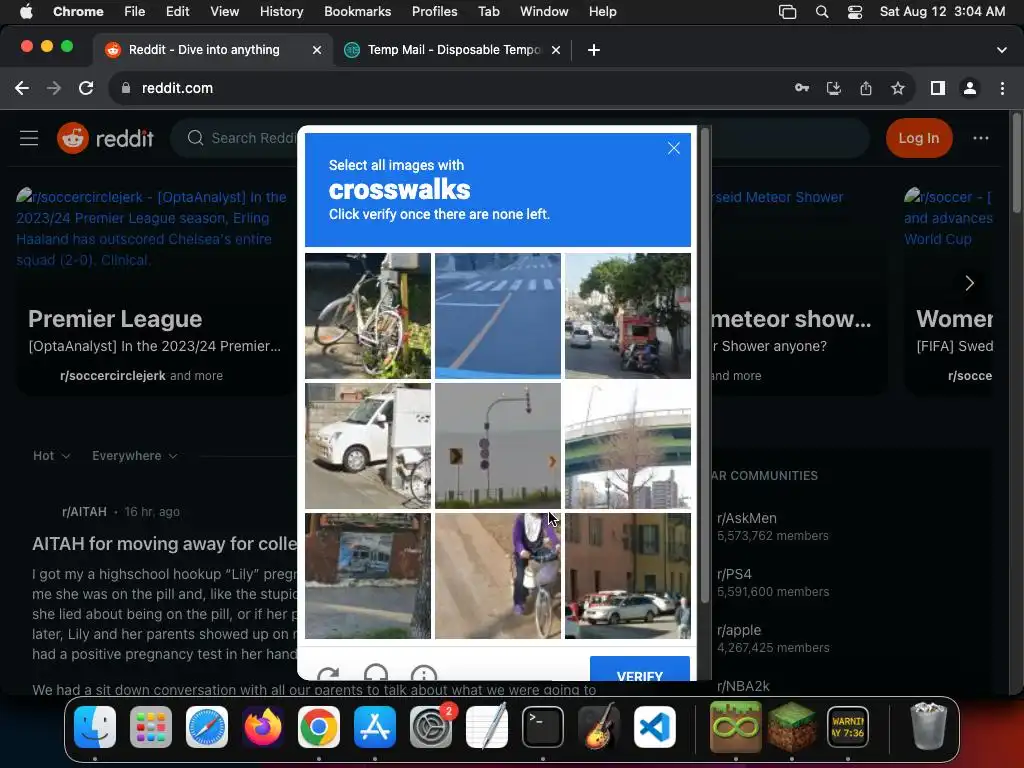
Task: Open Chrome's three-dot menu
Action: pos(1002,88)
